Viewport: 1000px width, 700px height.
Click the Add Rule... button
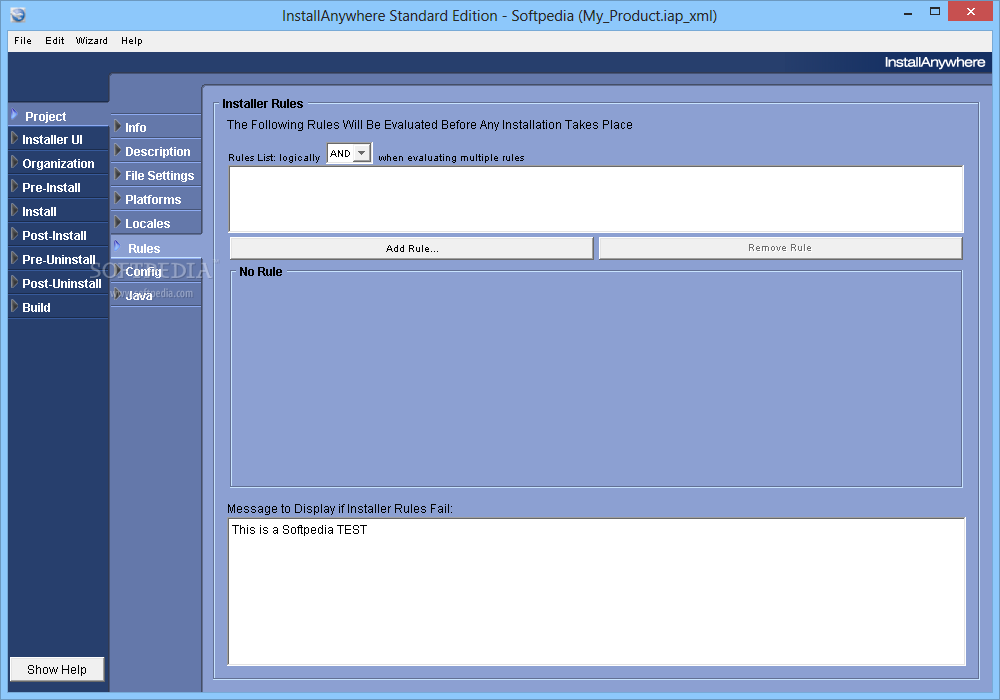(x=411, y=249)
